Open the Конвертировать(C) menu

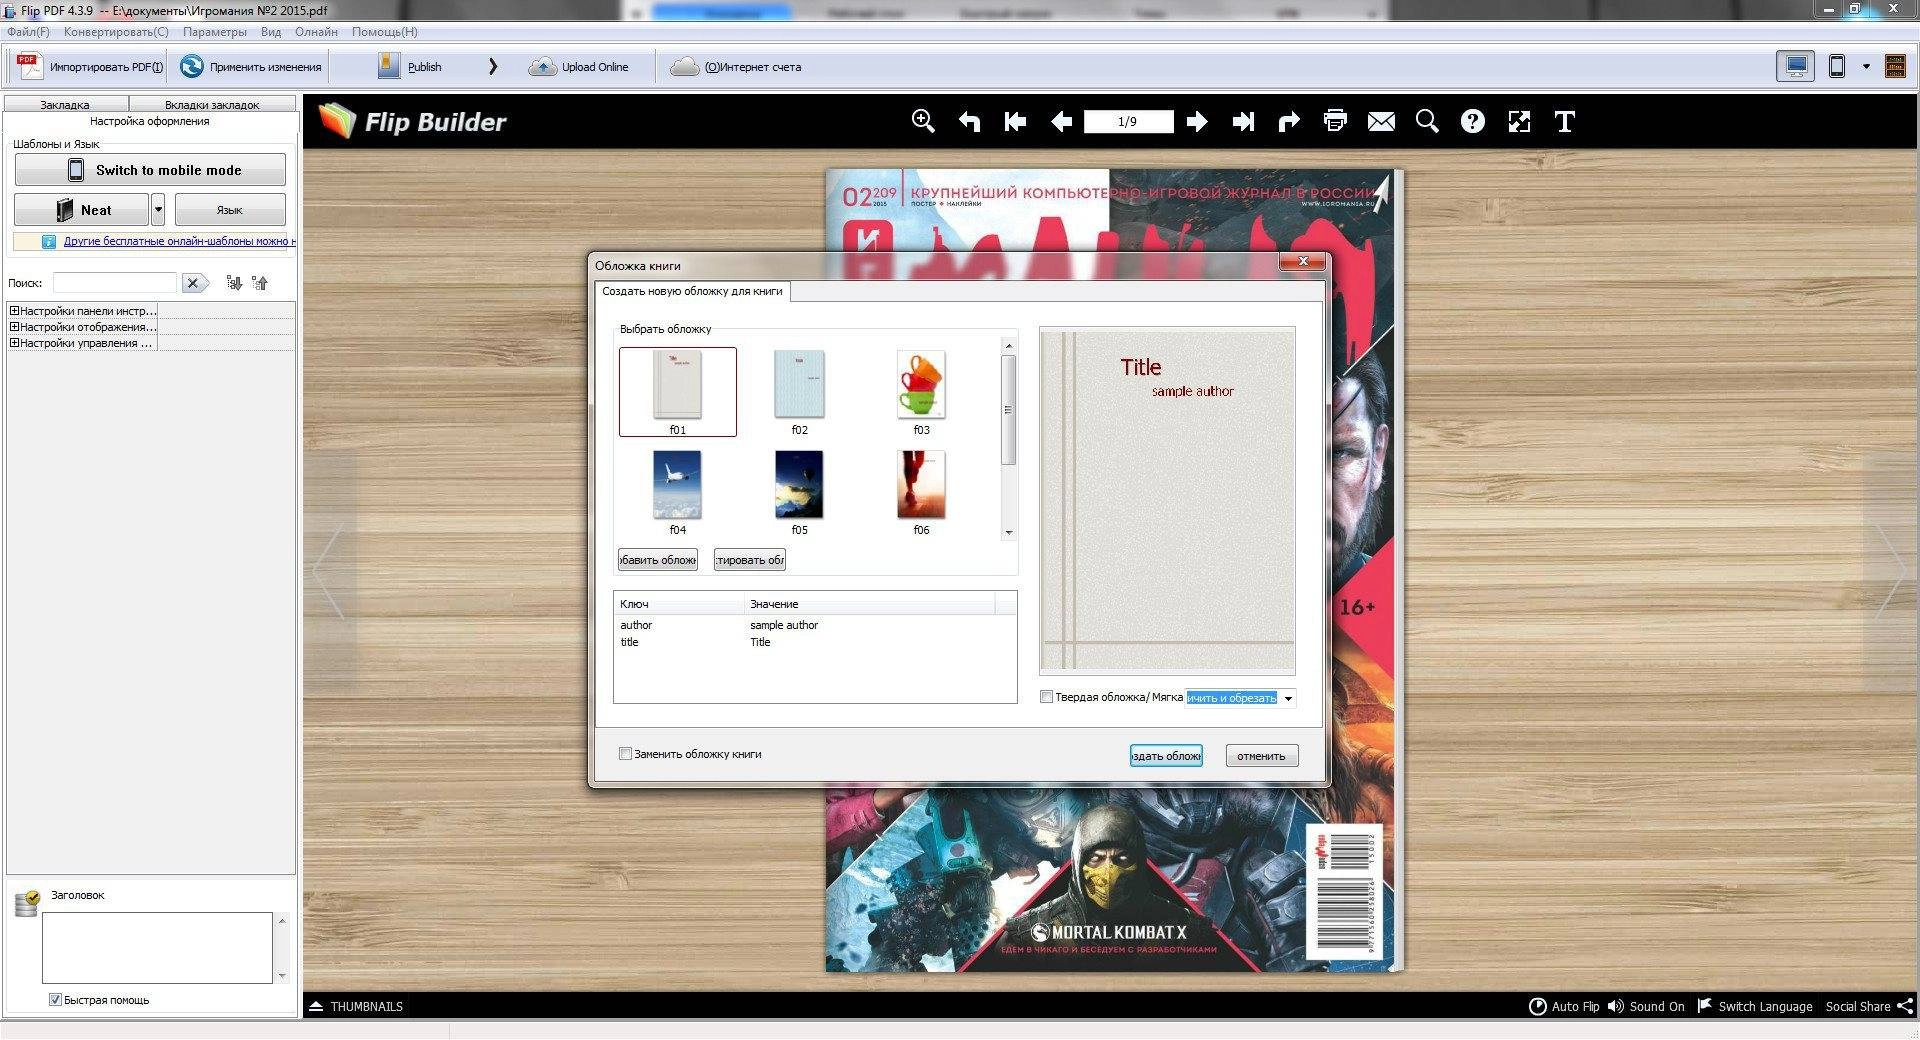(x=116, y=32)
